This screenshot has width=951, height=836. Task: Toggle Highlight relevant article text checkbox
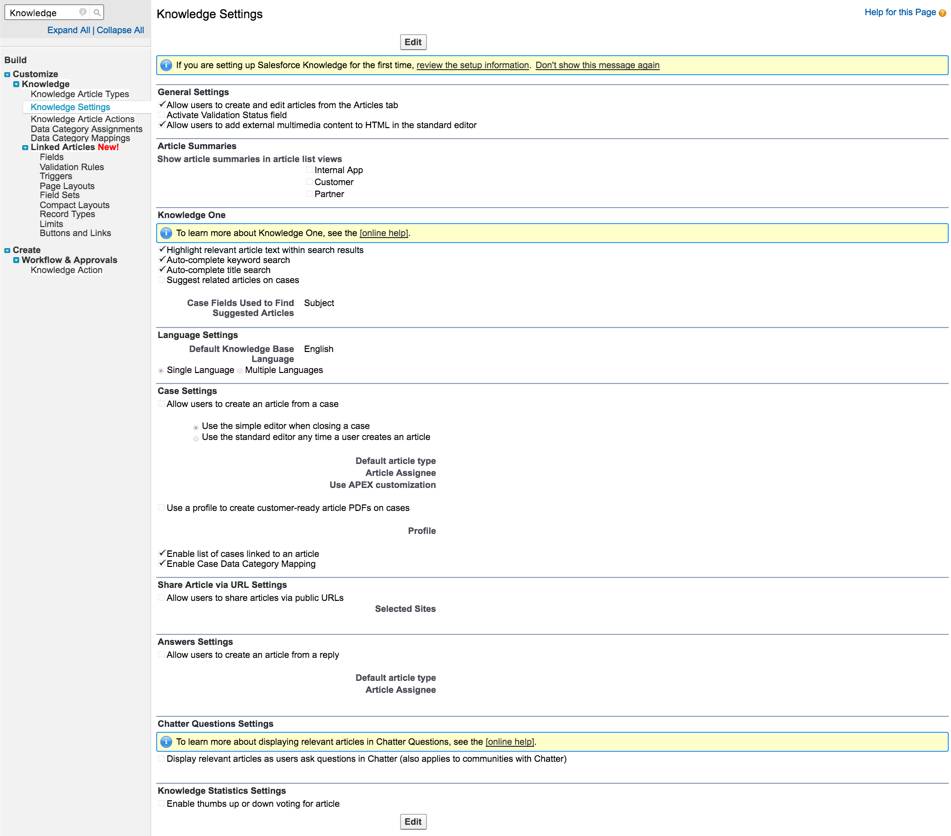162,250
